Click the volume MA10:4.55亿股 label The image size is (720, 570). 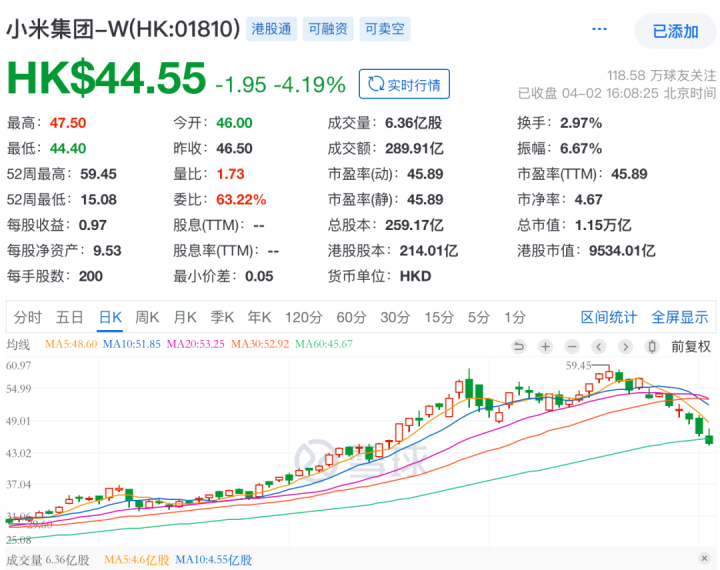tap(214, 560)
